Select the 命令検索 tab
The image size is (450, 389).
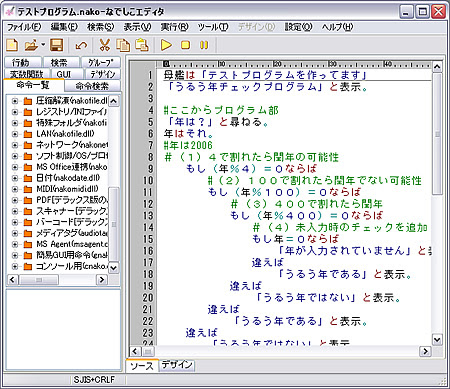92,86
